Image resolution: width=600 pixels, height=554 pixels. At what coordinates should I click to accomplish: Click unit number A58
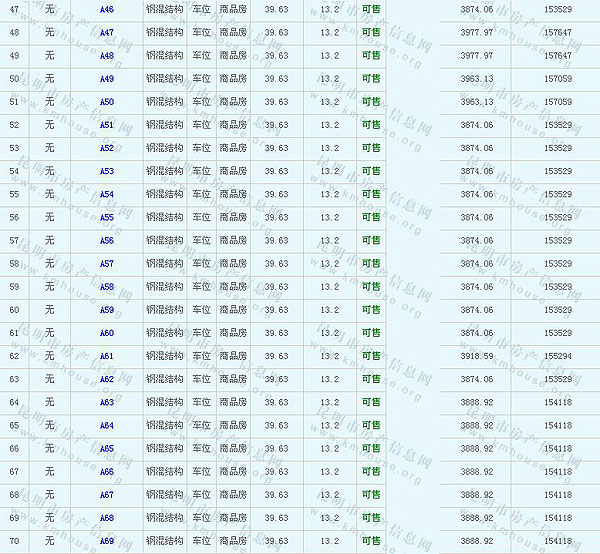coord(107,286)
